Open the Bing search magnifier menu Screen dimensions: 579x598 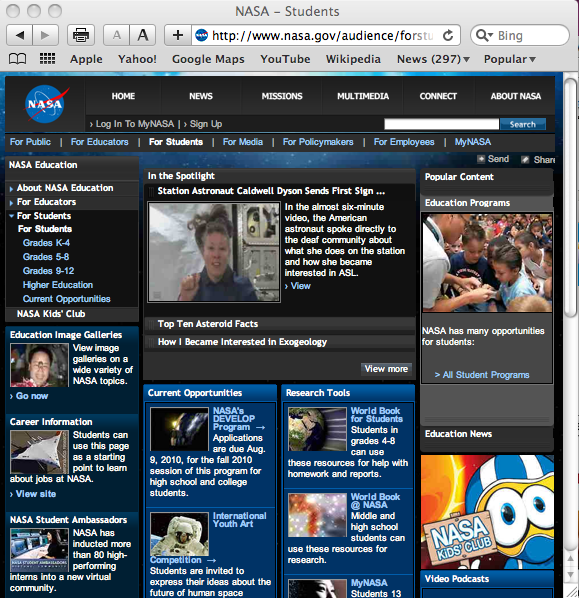484,35
